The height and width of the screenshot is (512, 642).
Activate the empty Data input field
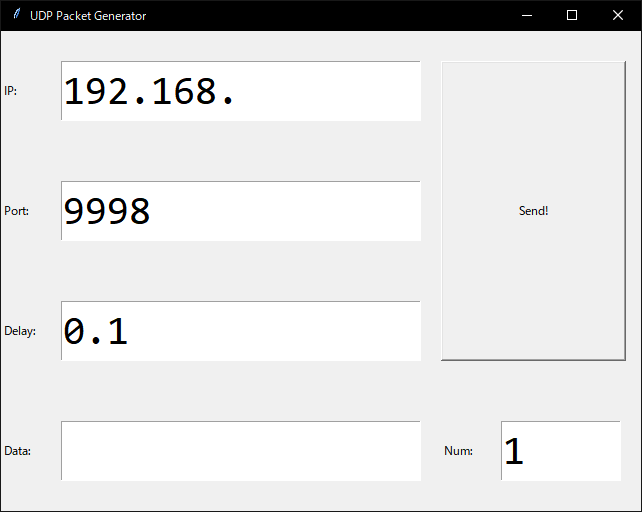pos(241,451)
